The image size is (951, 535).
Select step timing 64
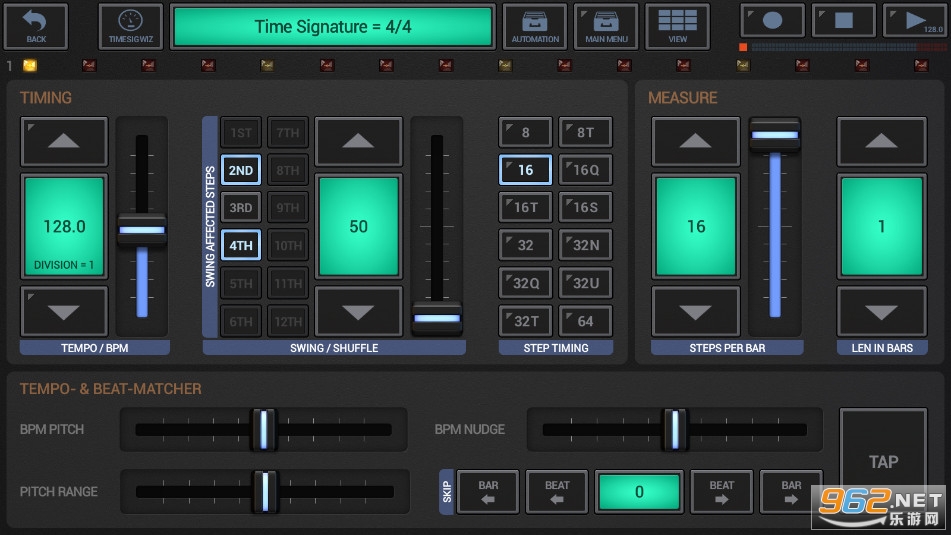click(x=585, y=321)
